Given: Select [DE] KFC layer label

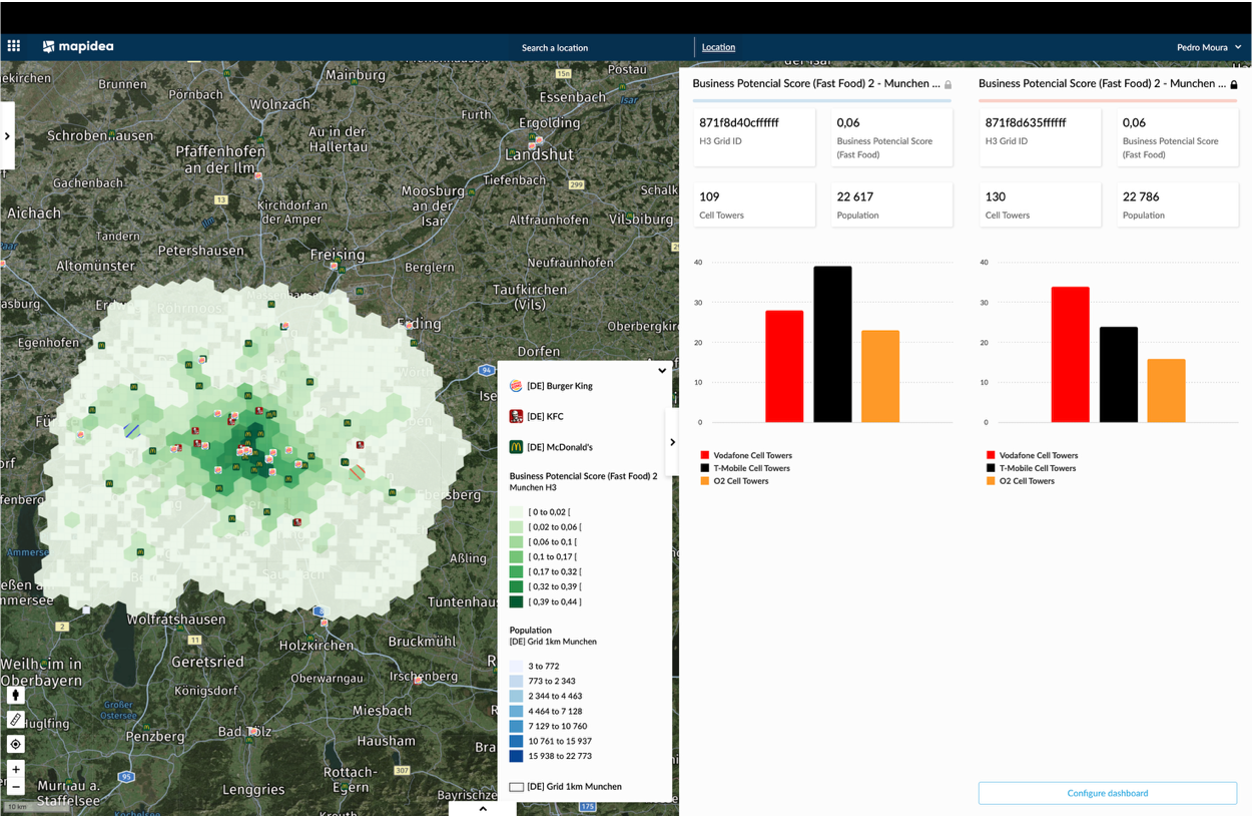Looking at the screenshot, I should tap(545, 416).
